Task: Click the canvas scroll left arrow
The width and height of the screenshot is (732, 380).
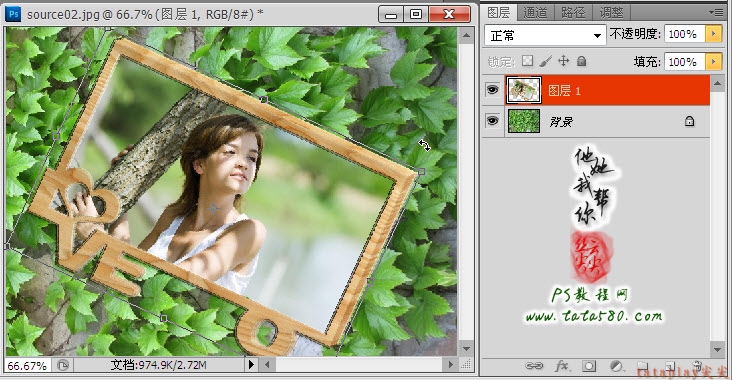Action: coord(267,365)
